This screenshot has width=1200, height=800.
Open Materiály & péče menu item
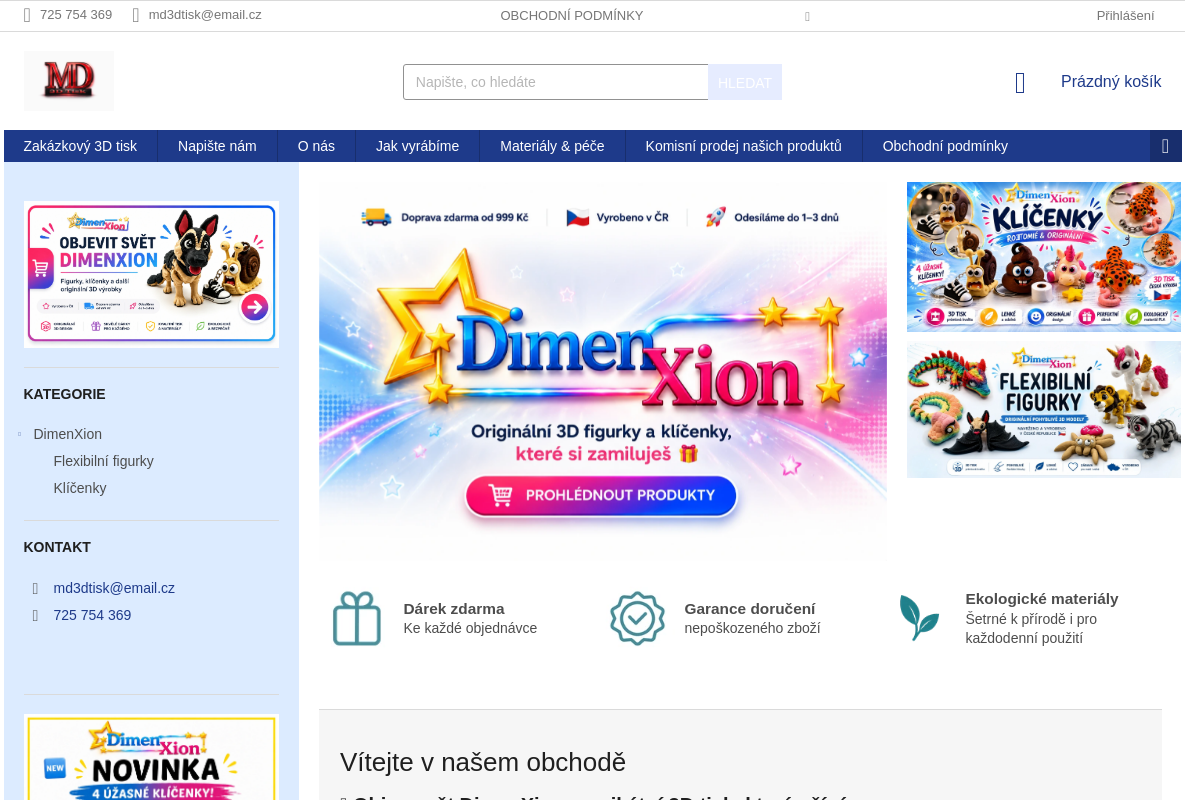click(x=552, y=146)
